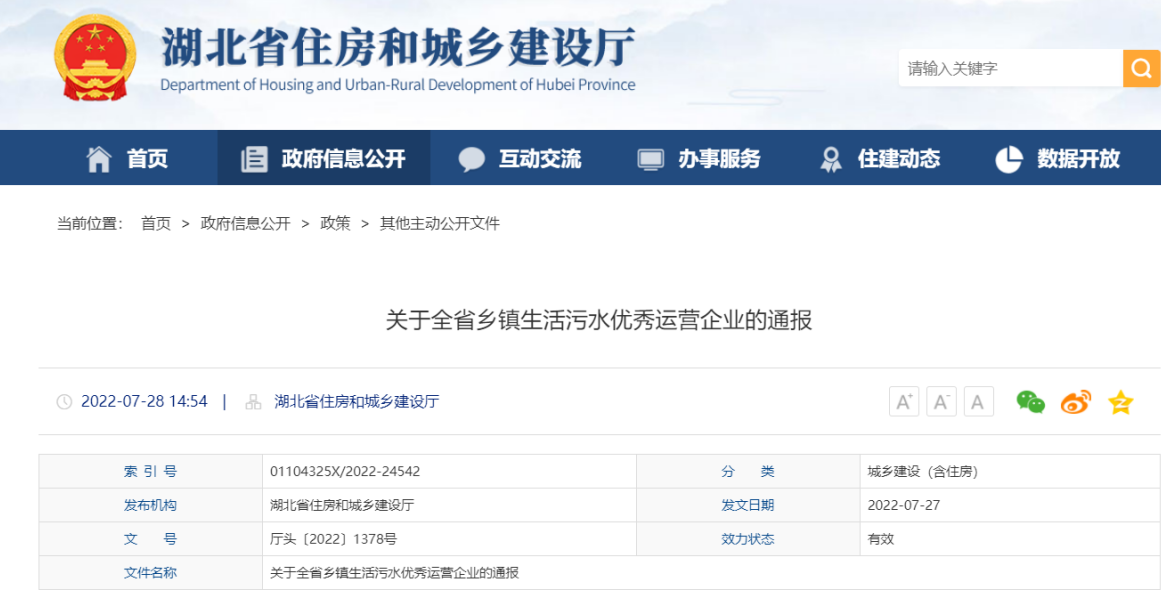Open the 互动交流 navigation tab
The image size is (1161, 594).
[521, 158]
